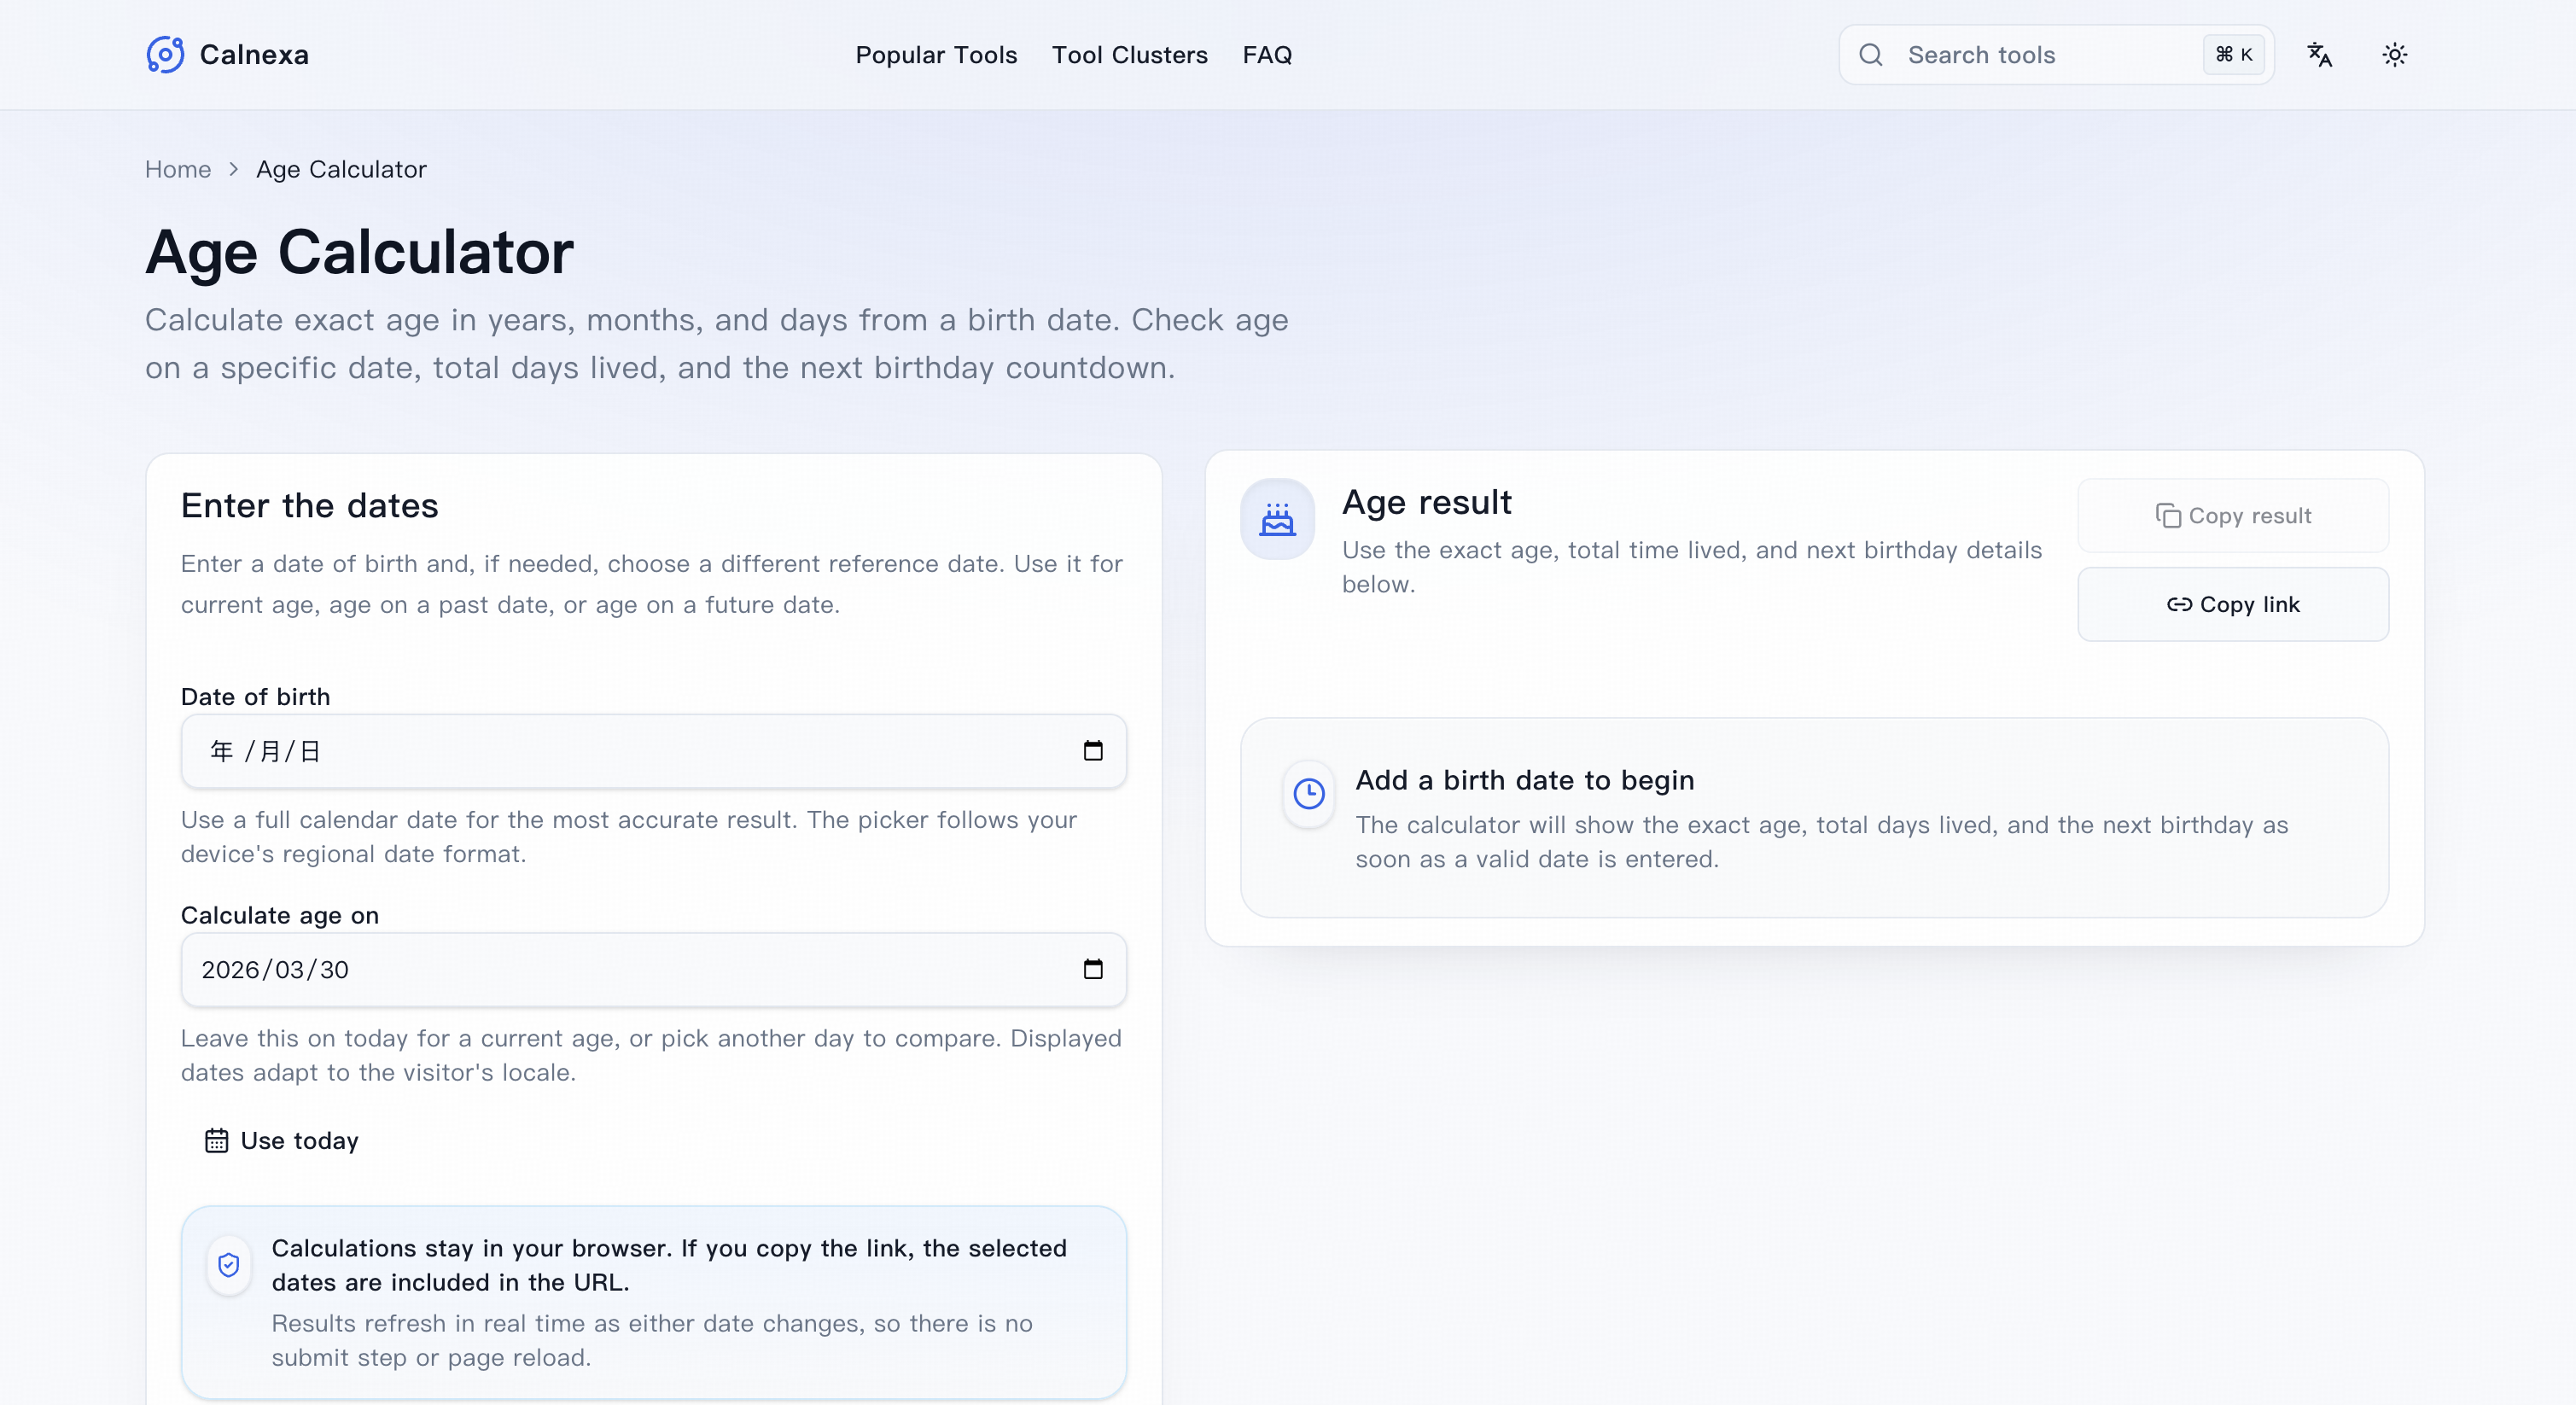Screen dimensions: 2576x1405
Task: Click the Age Calculator breadcrumb
Action: point(341,169)
